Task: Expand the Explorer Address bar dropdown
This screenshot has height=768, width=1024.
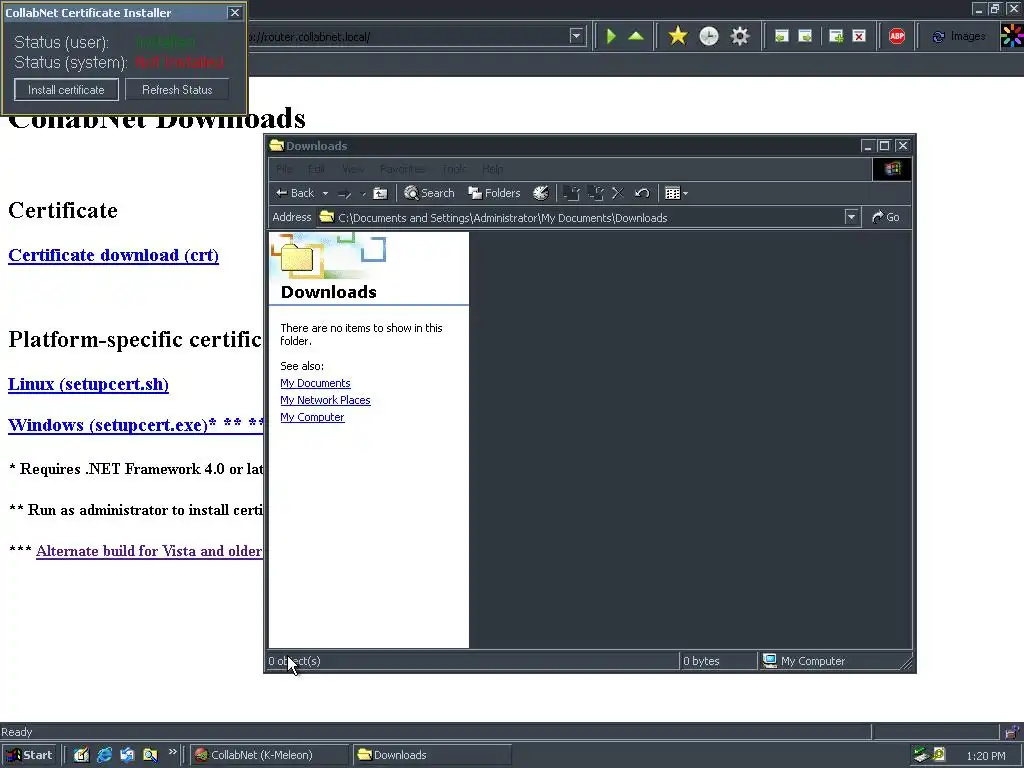Action: (851, 217)
